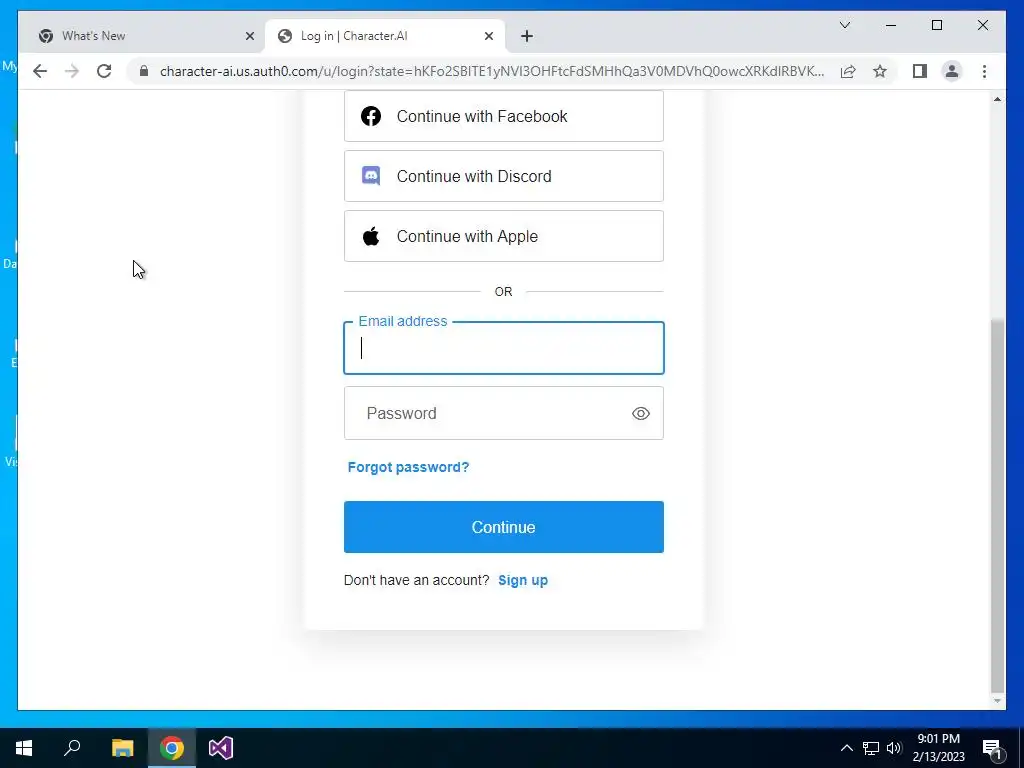Click the browser Back arrow
This screenshot has width=1024, height=768.
point(40,71)
